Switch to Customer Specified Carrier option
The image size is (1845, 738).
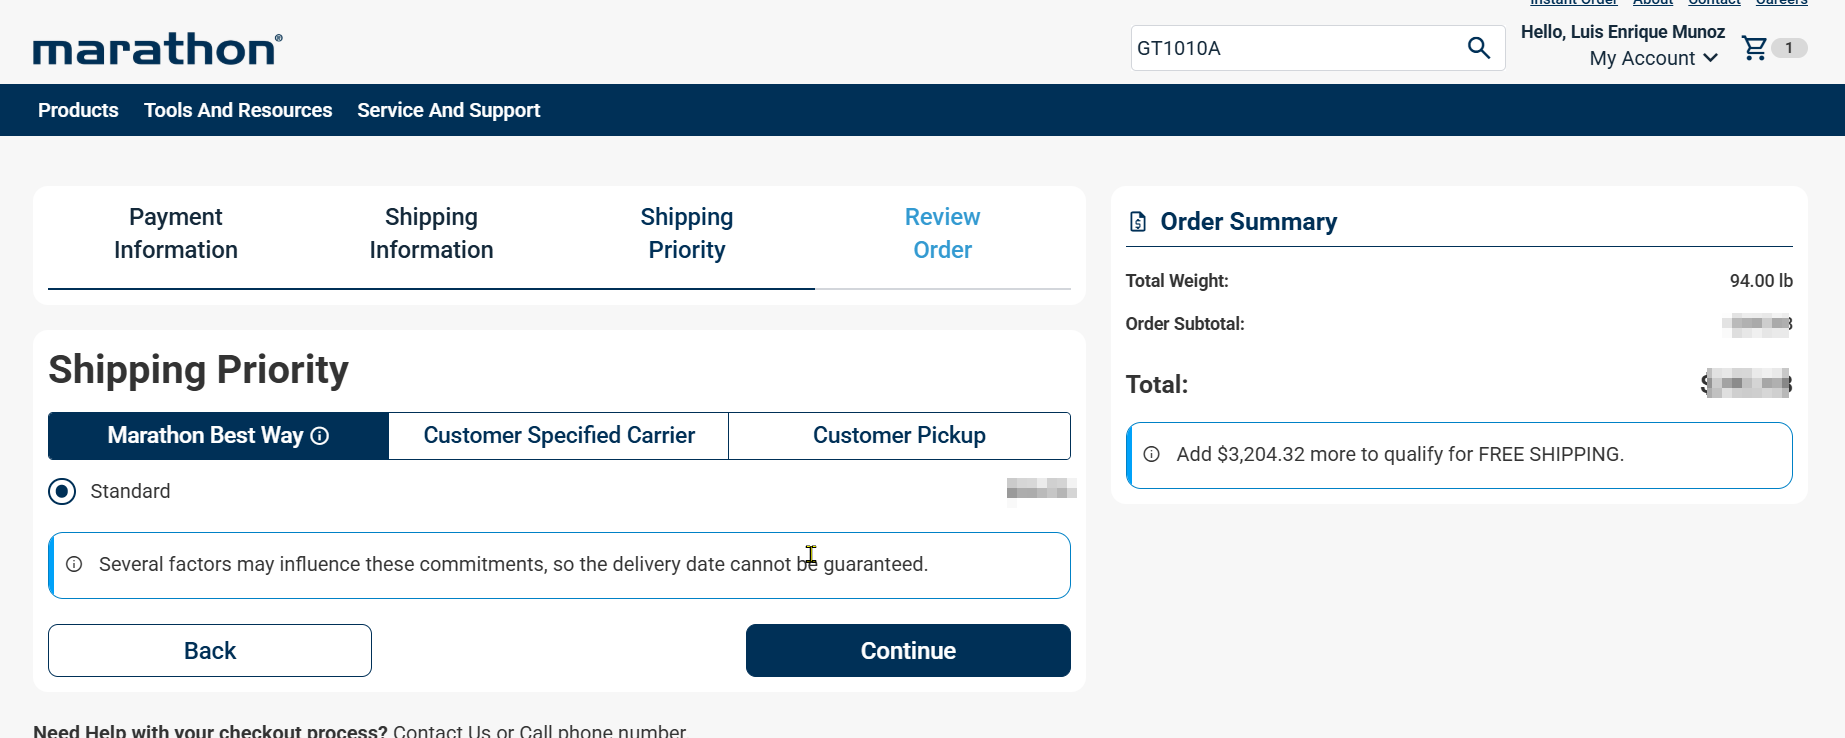coord(559,436)
